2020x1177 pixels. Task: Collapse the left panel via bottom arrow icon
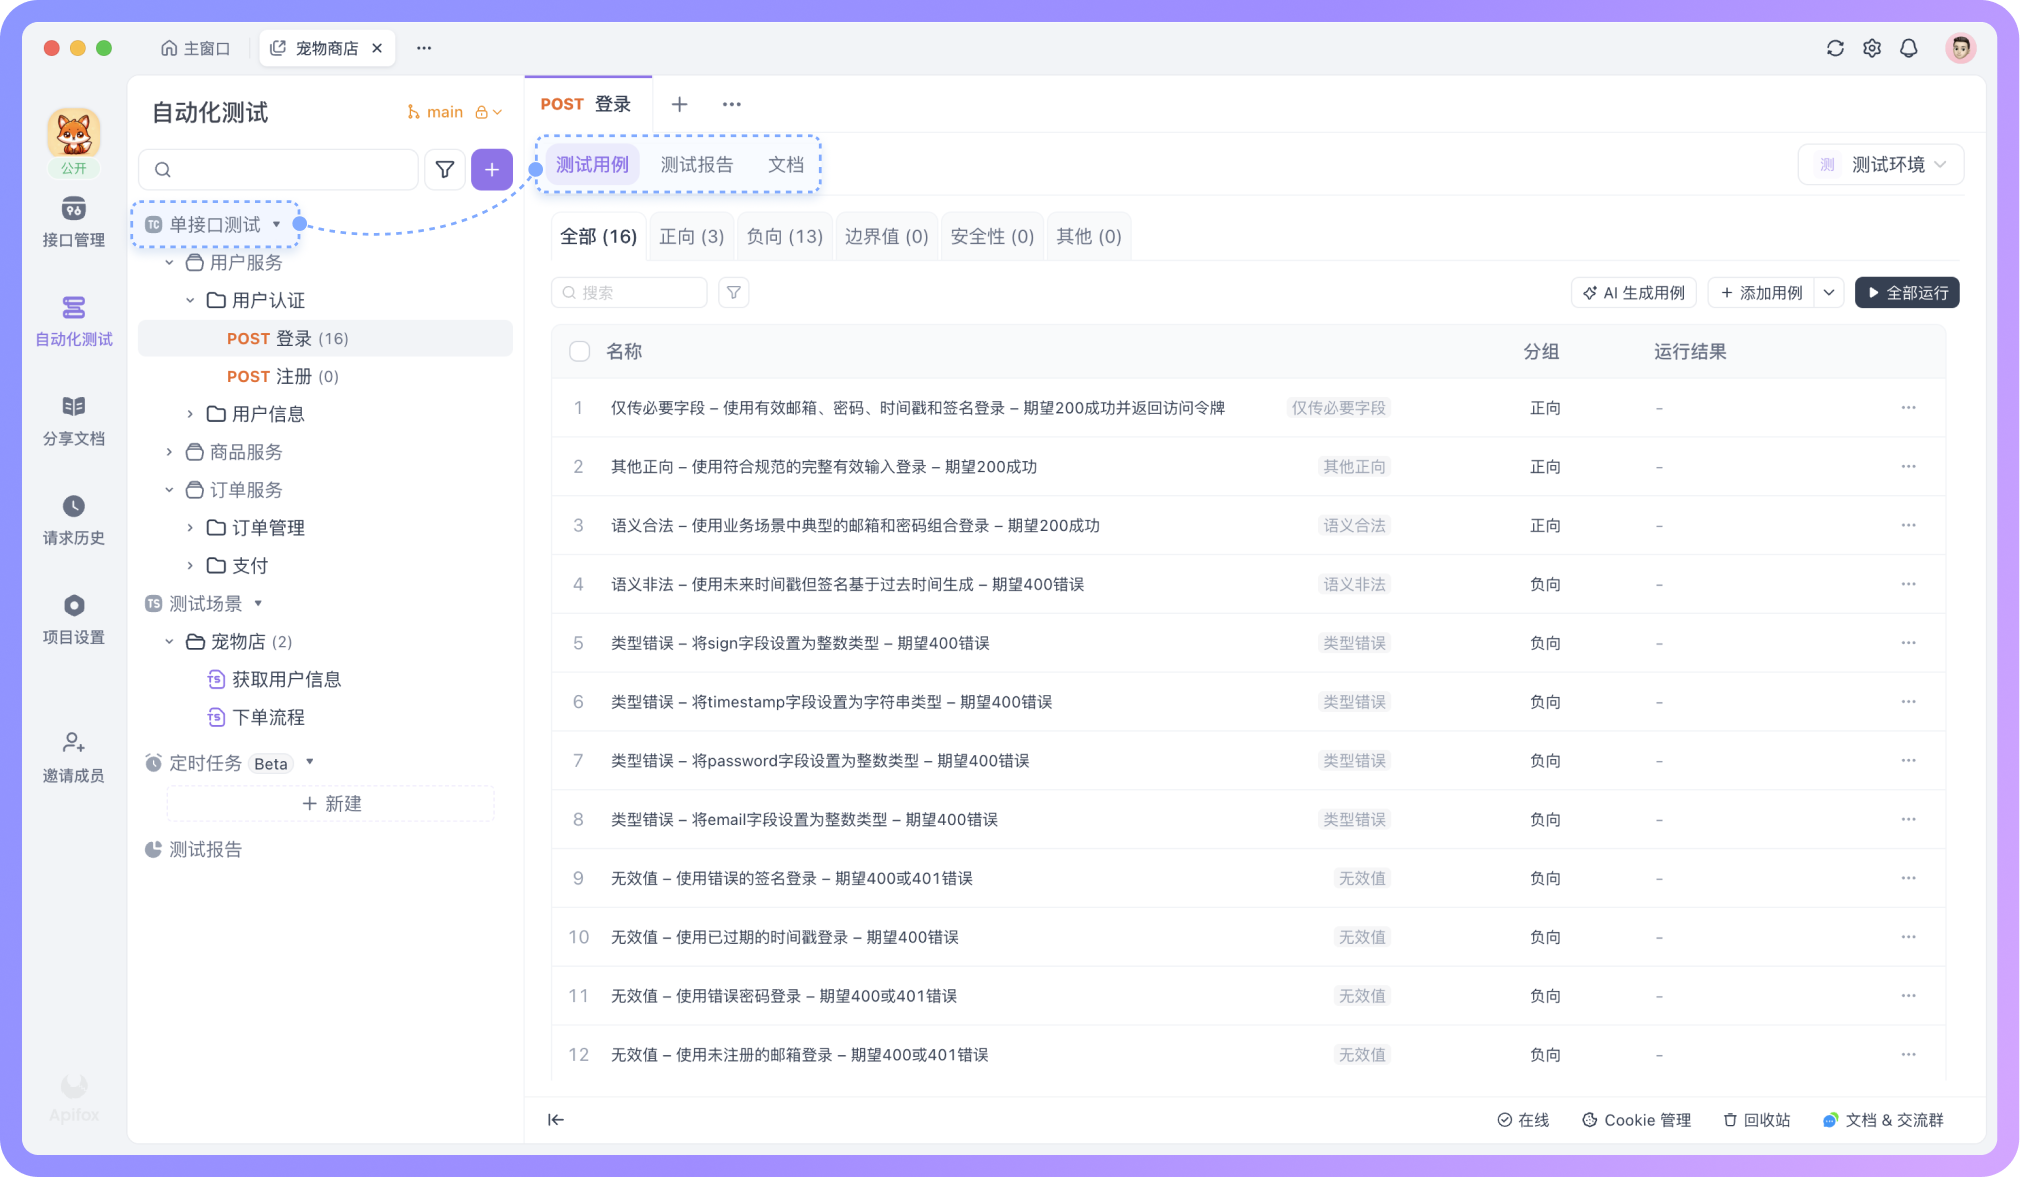click(556, 1120)
